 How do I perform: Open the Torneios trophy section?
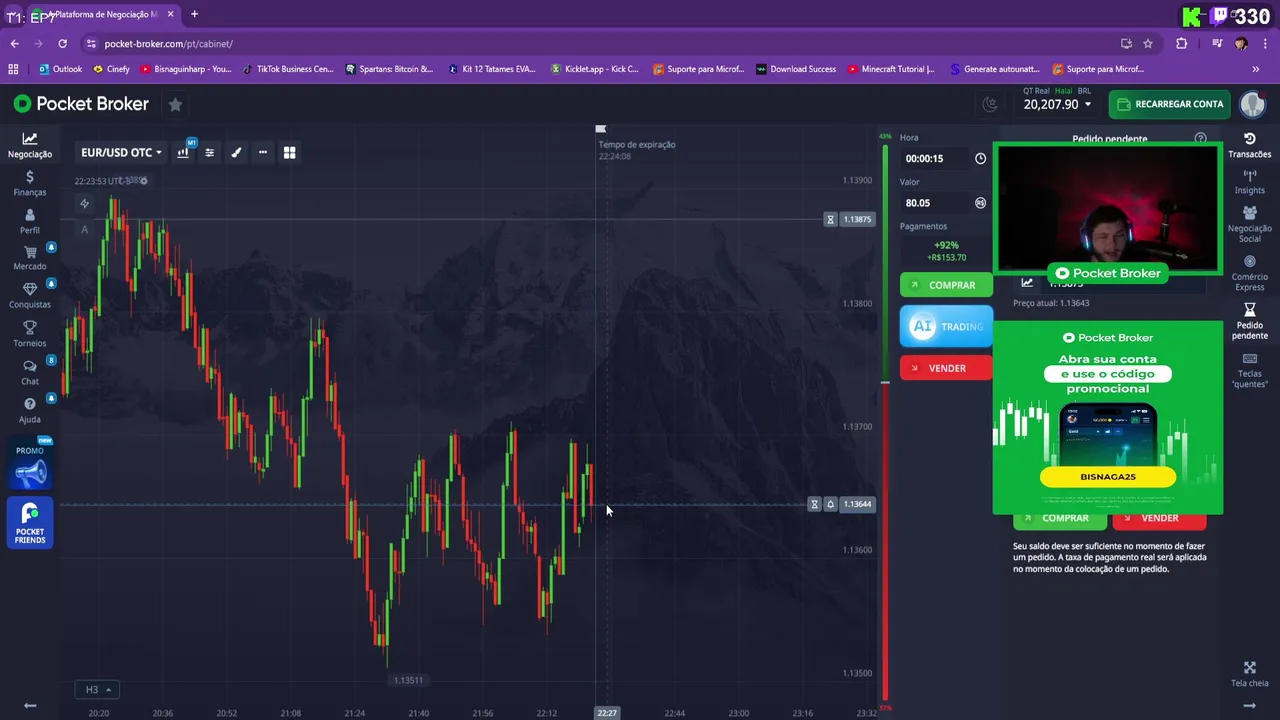[30, 334]
